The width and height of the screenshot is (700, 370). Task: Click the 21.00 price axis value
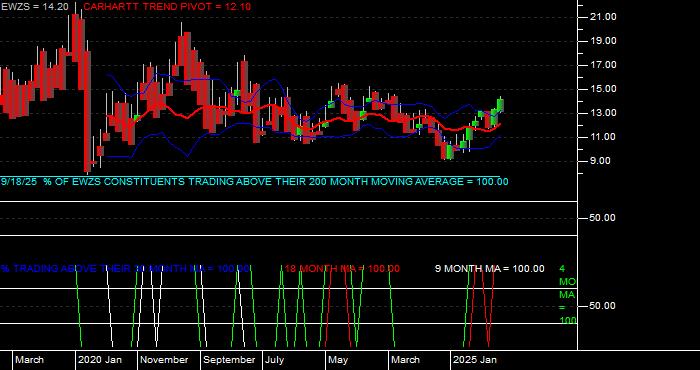tap(604, 17)
